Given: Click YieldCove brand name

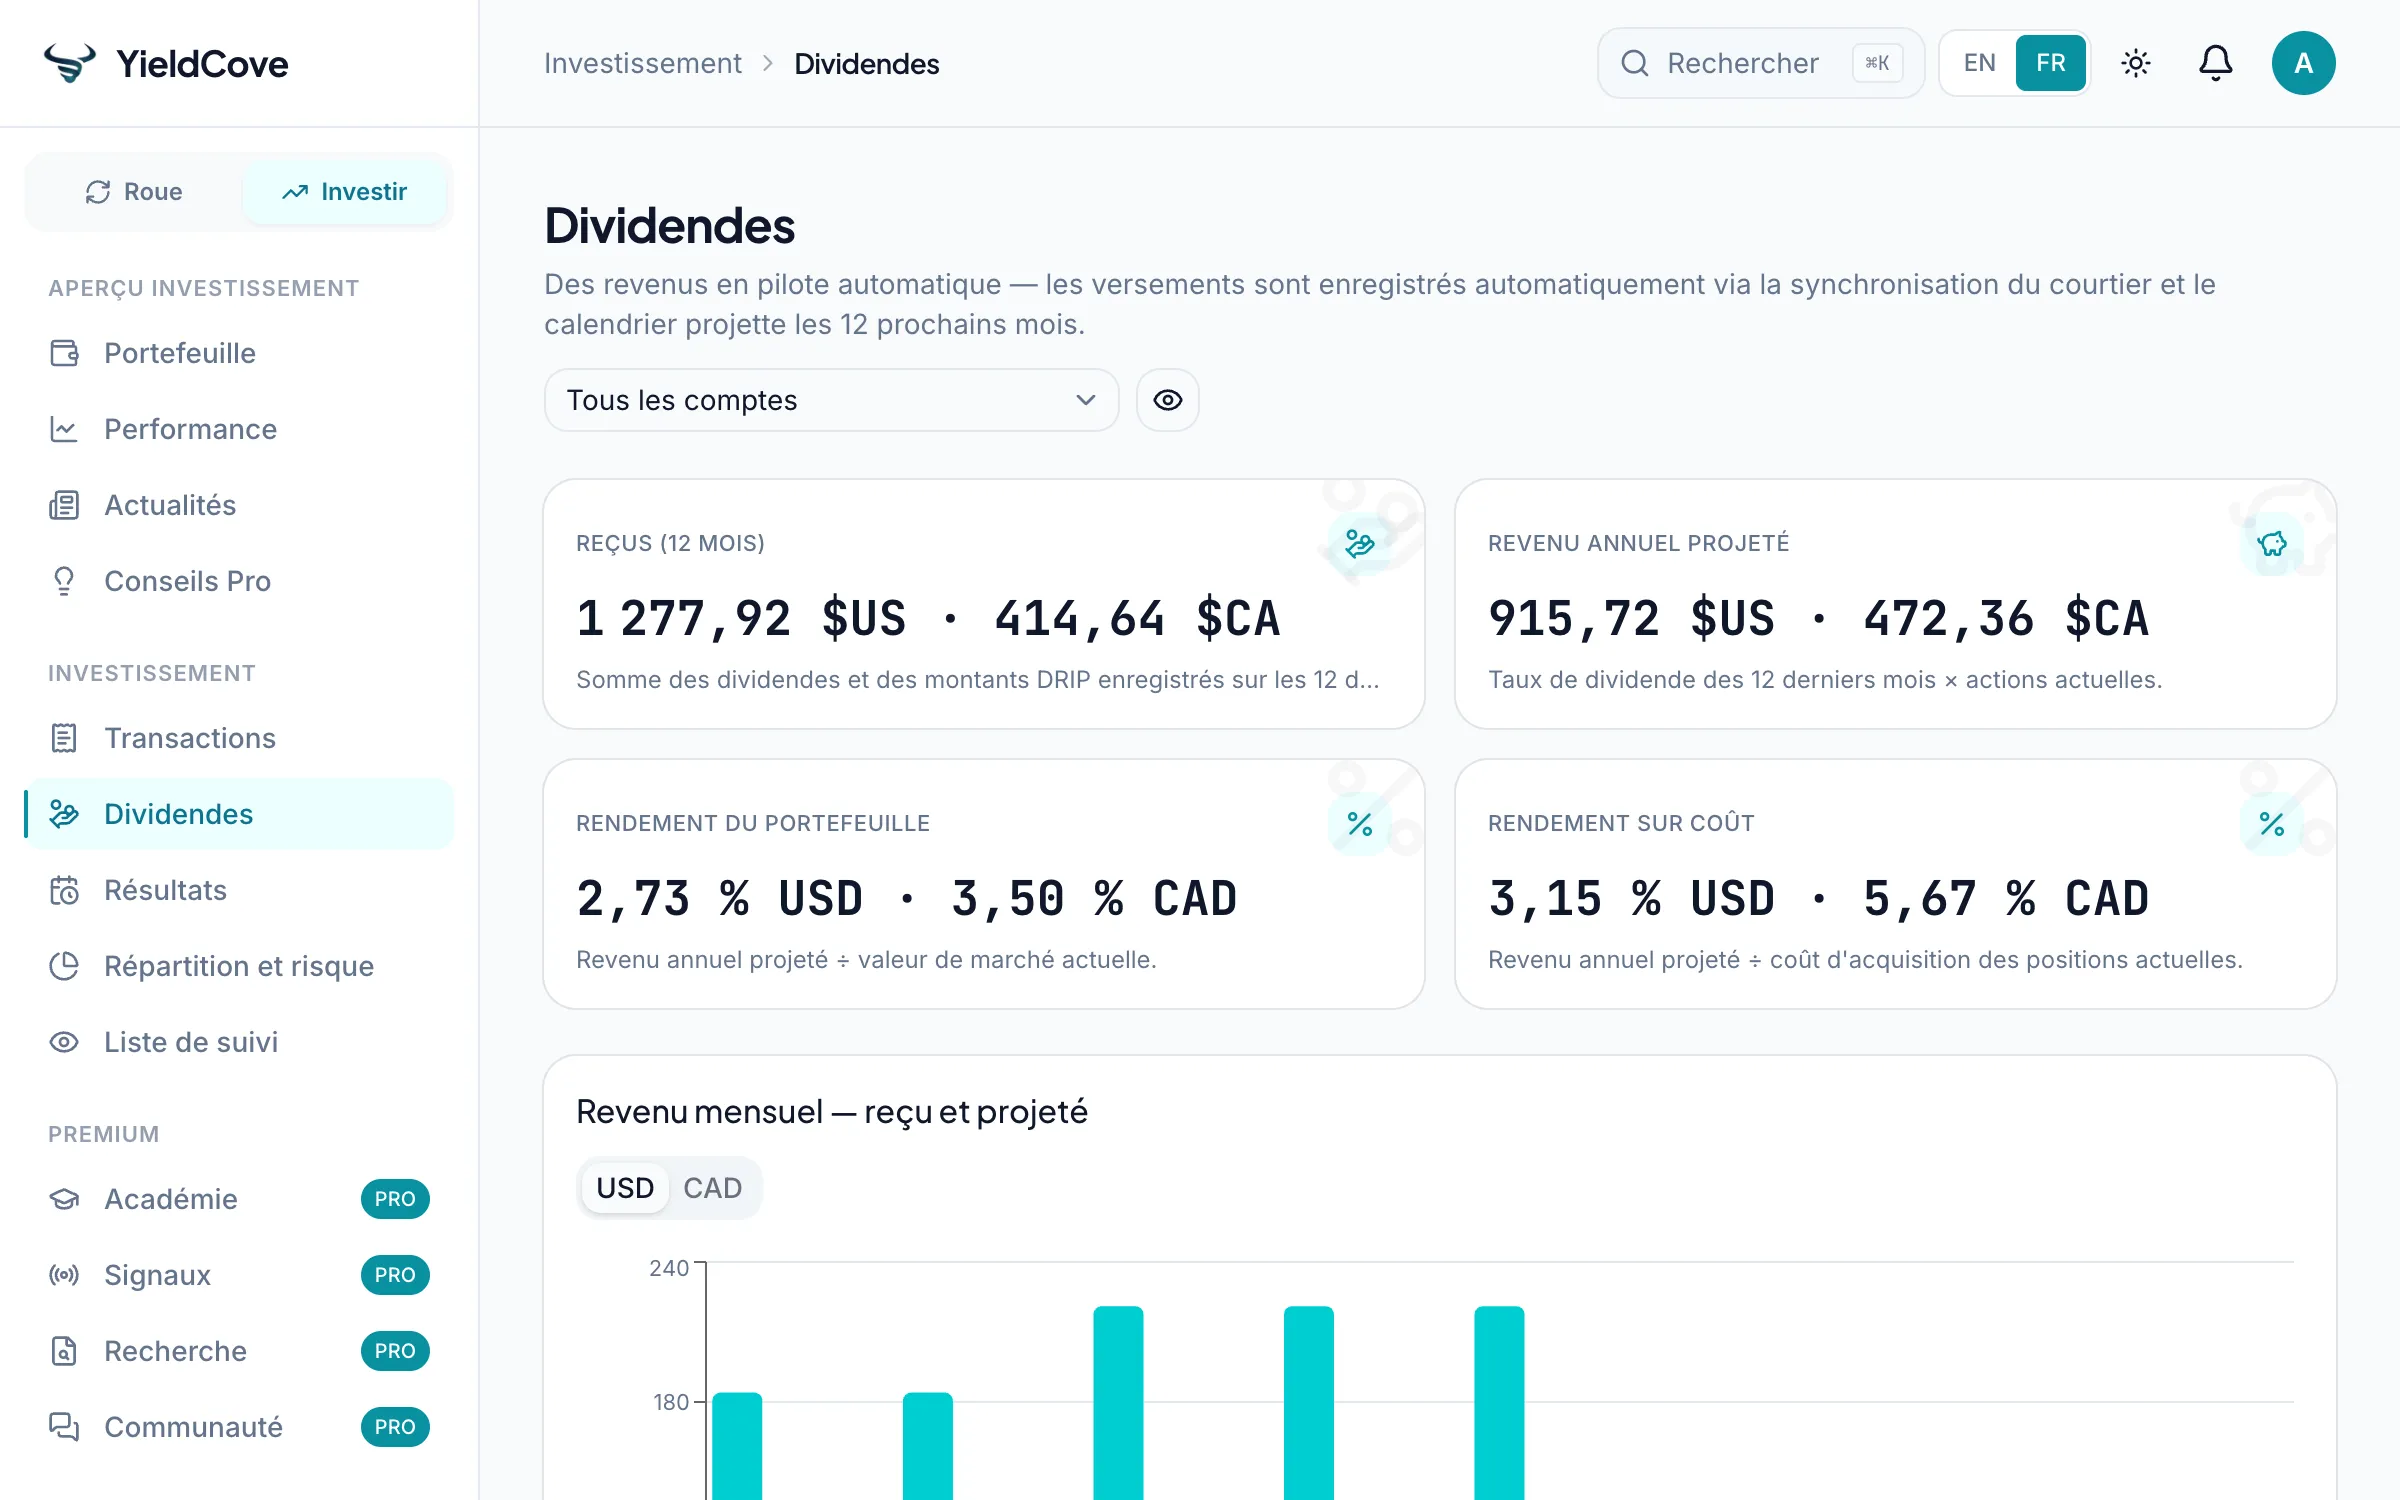Looking at the screenshot, I should [x=202, y=63].
